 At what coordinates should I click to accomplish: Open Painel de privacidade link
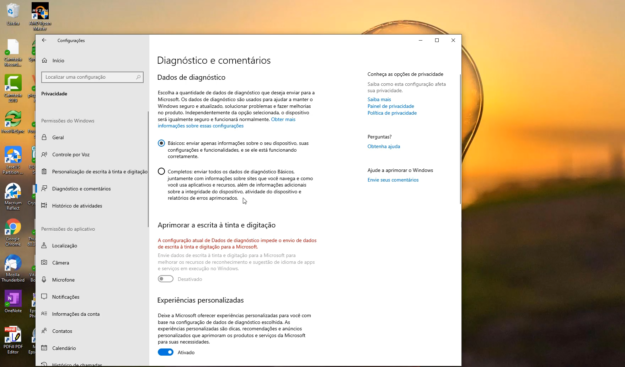[391, 106]
